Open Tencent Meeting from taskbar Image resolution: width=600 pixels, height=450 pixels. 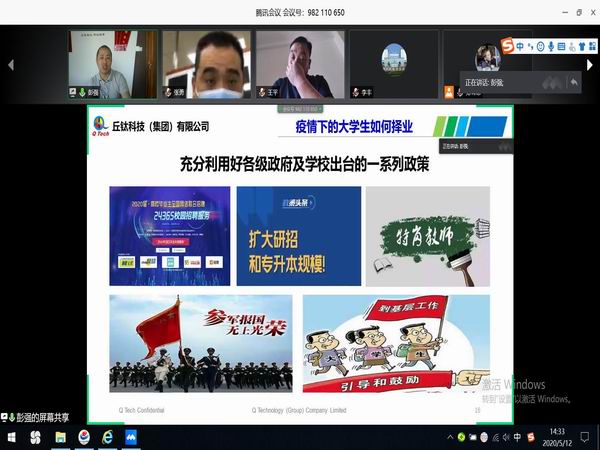131,437
